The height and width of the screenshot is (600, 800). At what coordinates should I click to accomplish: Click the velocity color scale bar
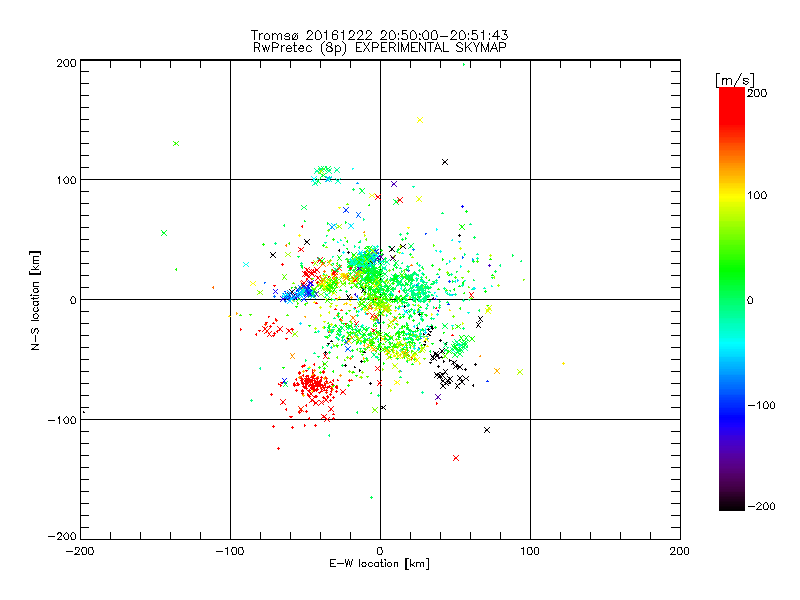click(732, 299)
